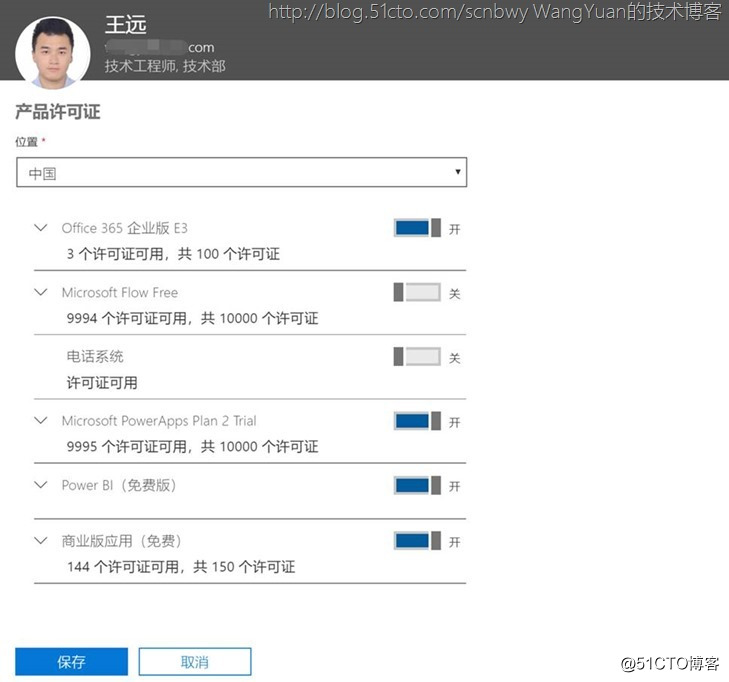
Task: Enable the Microsoft Flow Free license toggle
Action: pyautogui.click(x=417, y=292)
